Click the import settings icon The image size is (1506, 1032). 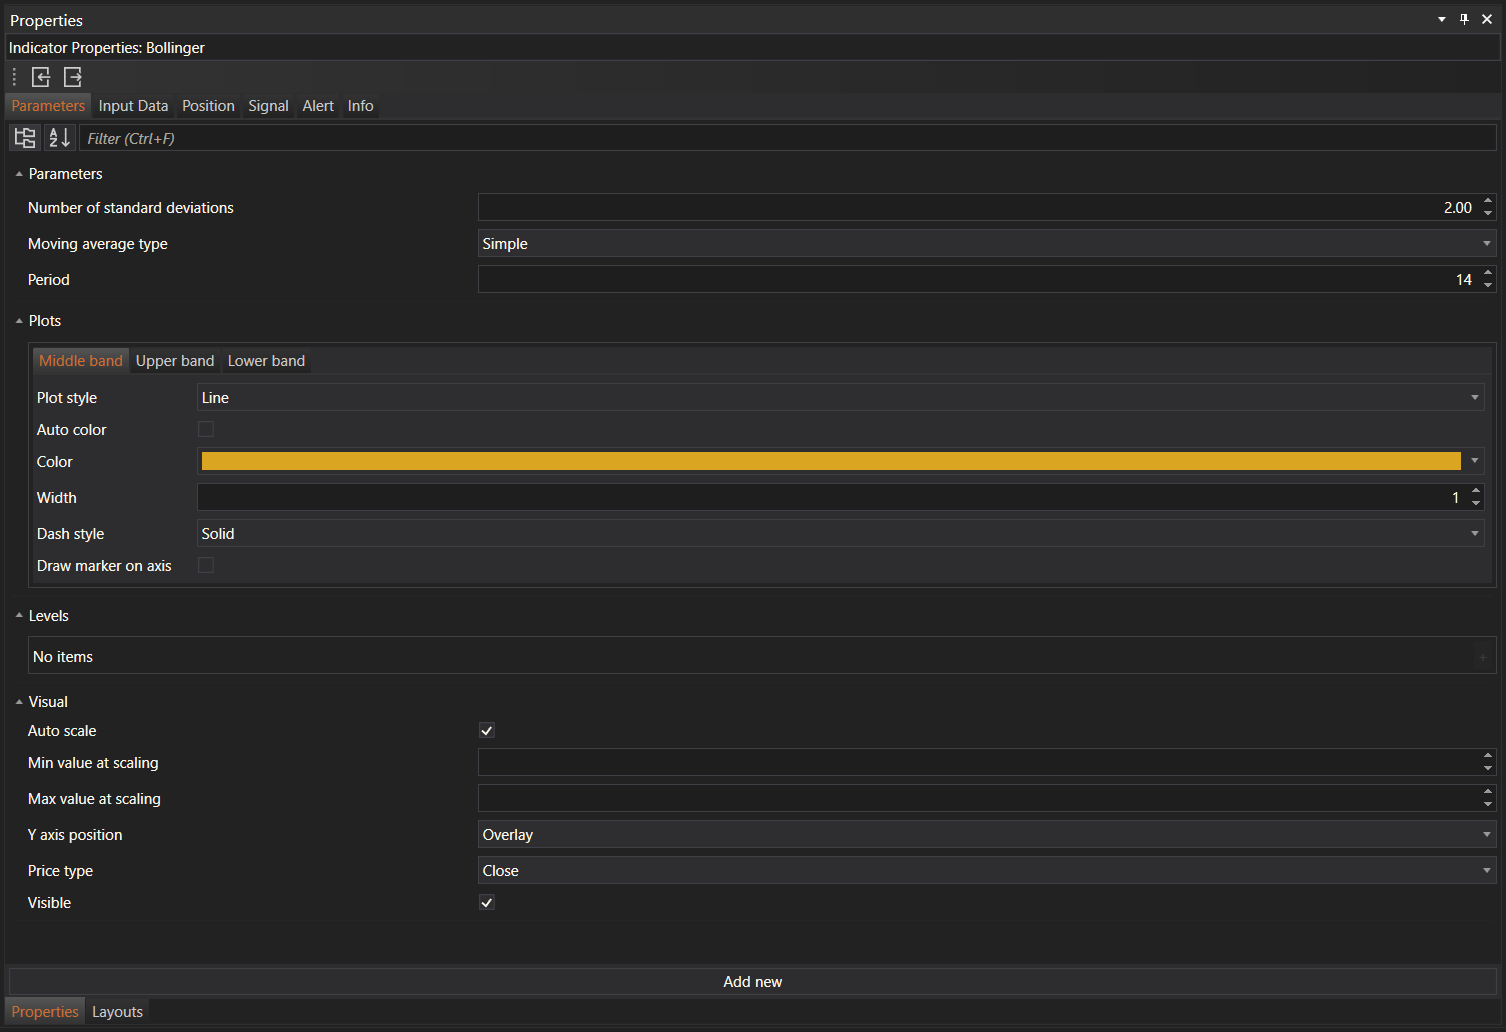(x=41, y=77)
